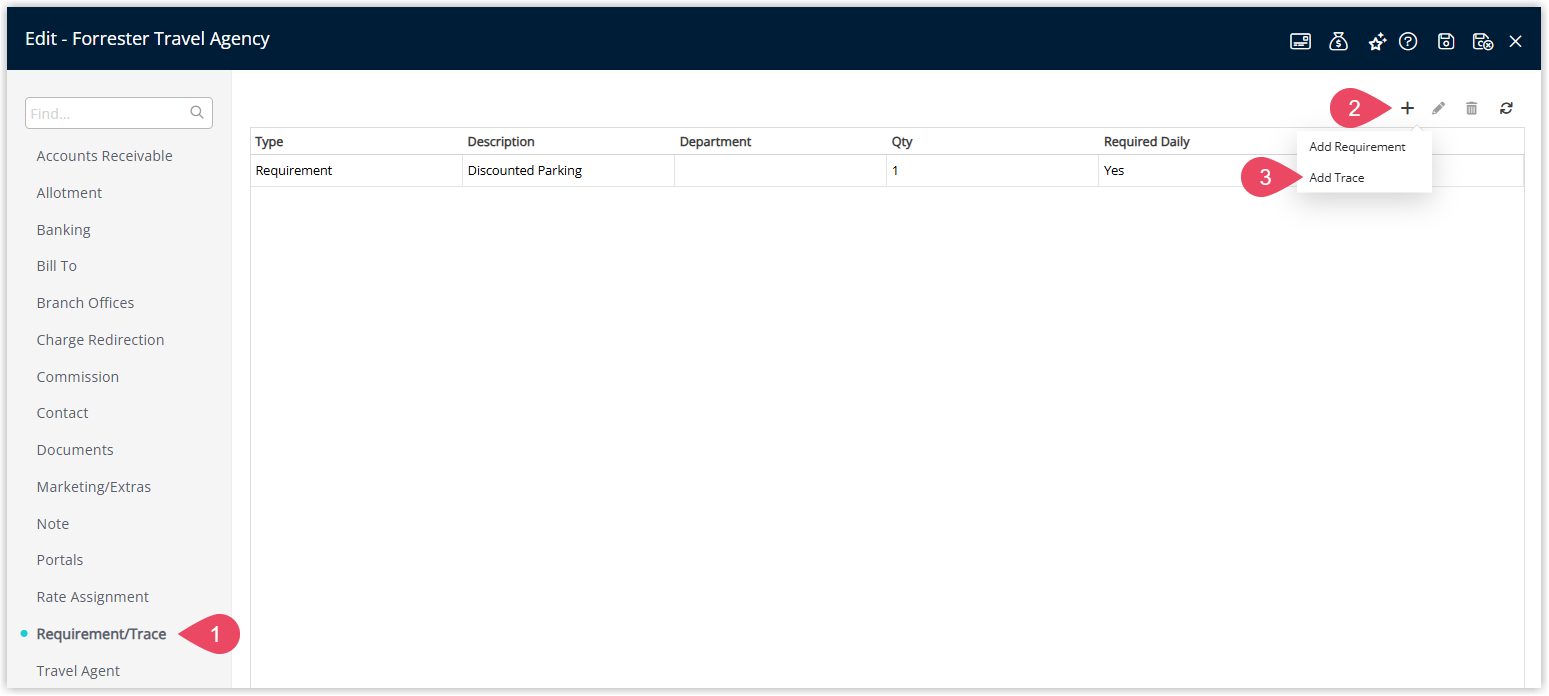Click the search magnifier icon
The image size is (1549, 696).
click(x=197, y=113)
